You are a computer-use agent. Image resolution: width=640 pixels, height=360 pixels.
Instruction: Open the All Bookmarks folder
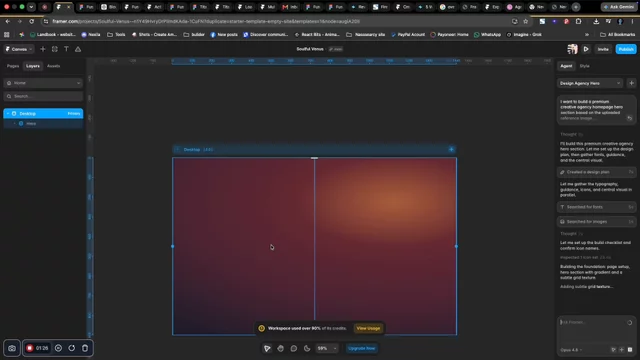(x=618, y=35)
